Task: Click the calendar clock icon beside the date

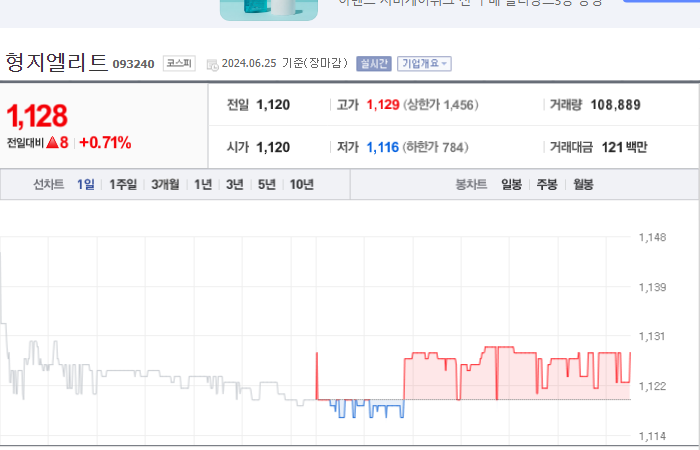Action: click(212, 65)
